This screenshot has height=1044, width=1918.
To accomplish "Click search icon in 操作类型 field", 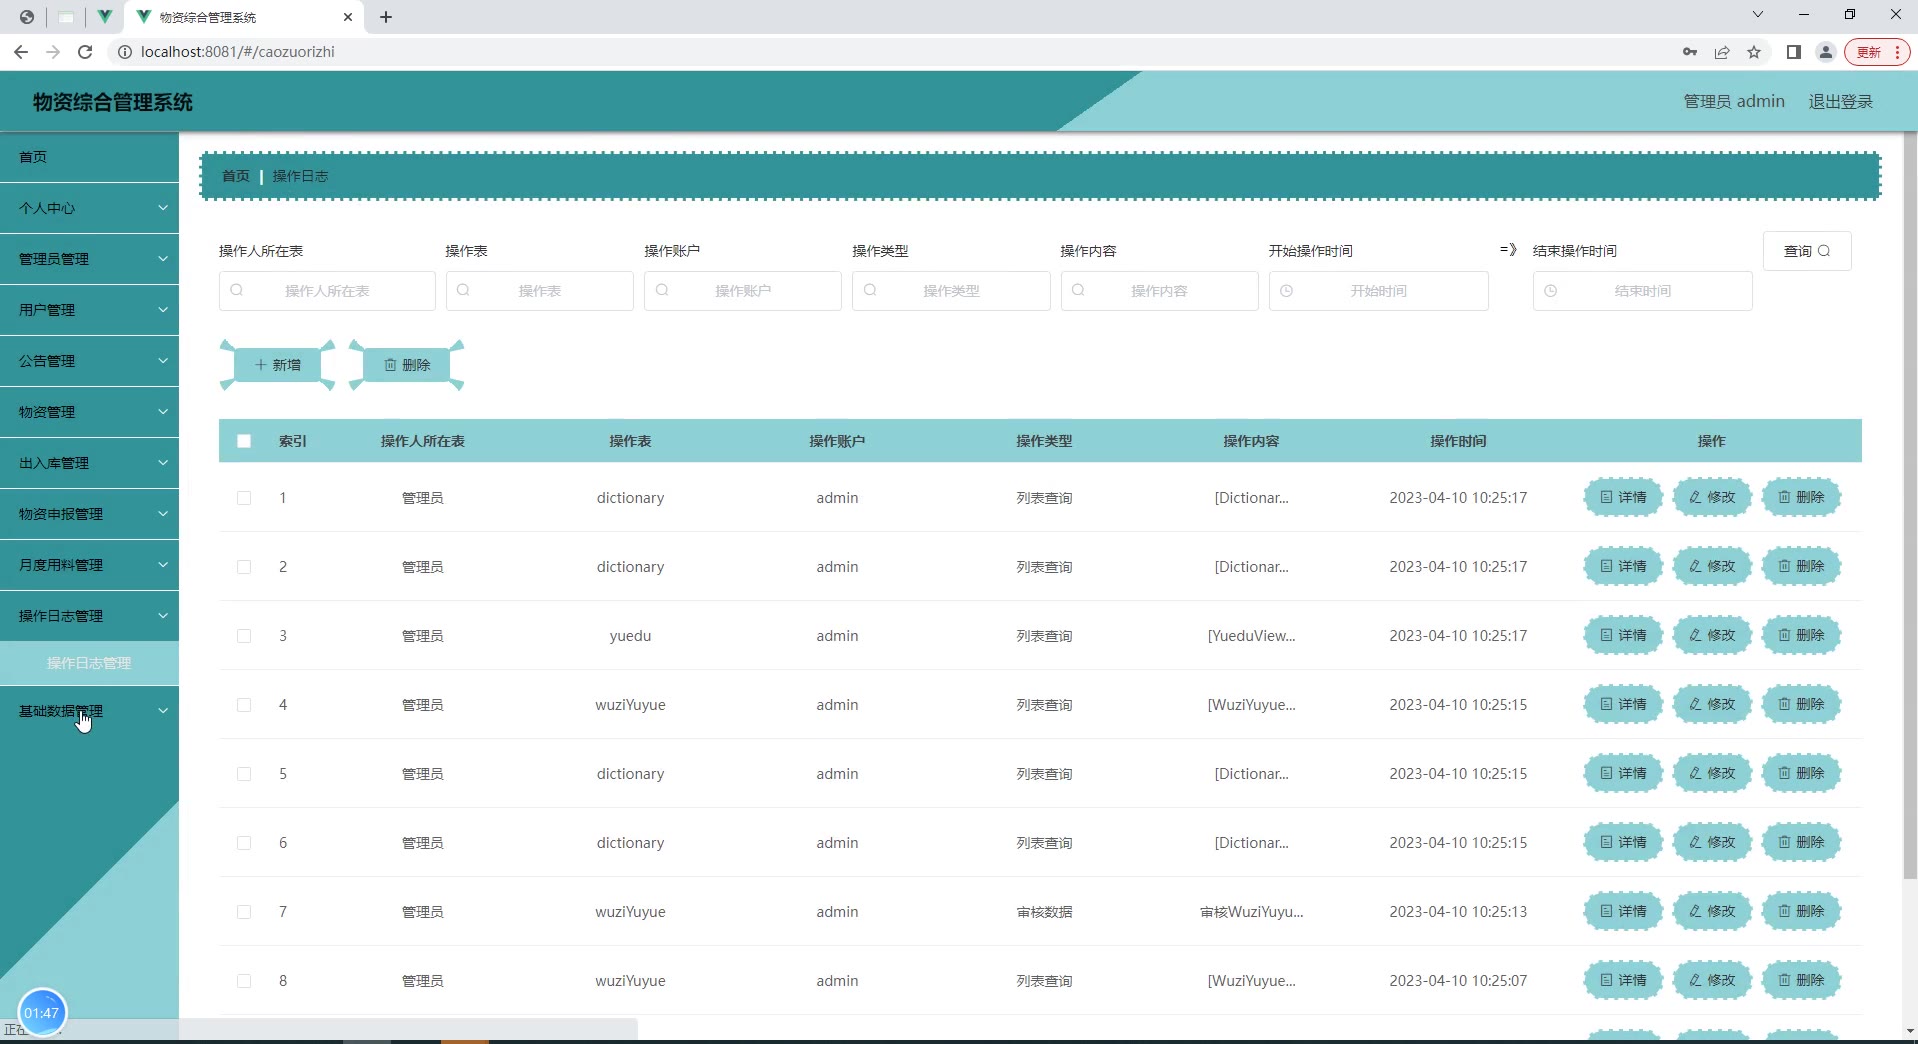I will coord(870,290).
